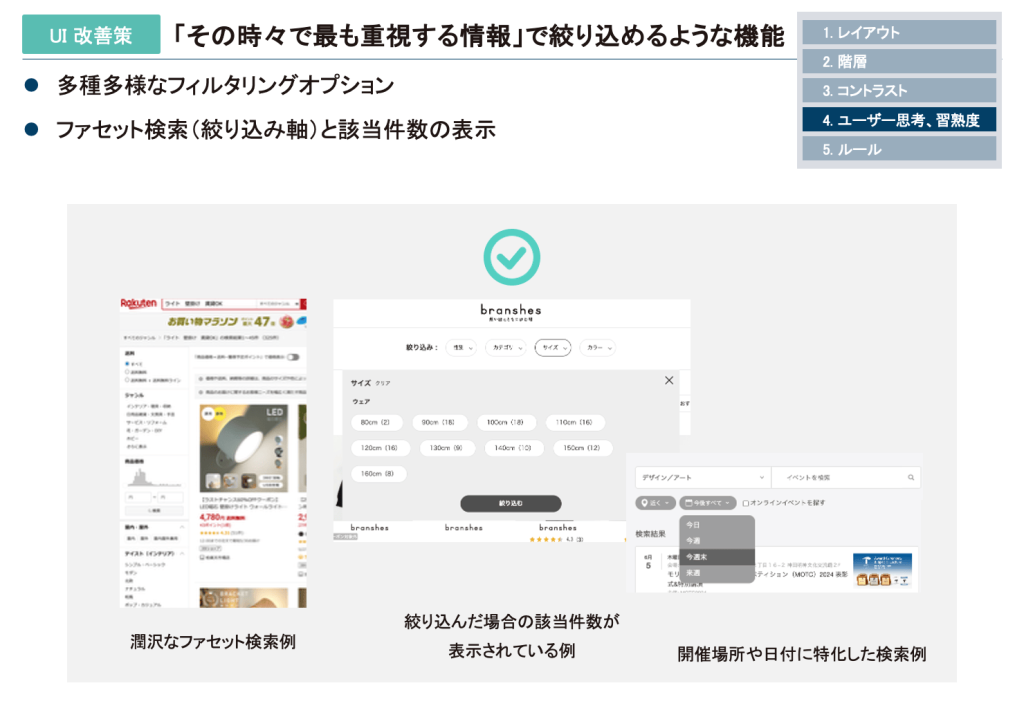
Task: Toggle the switch above Rakuten results
Action: 294,357
